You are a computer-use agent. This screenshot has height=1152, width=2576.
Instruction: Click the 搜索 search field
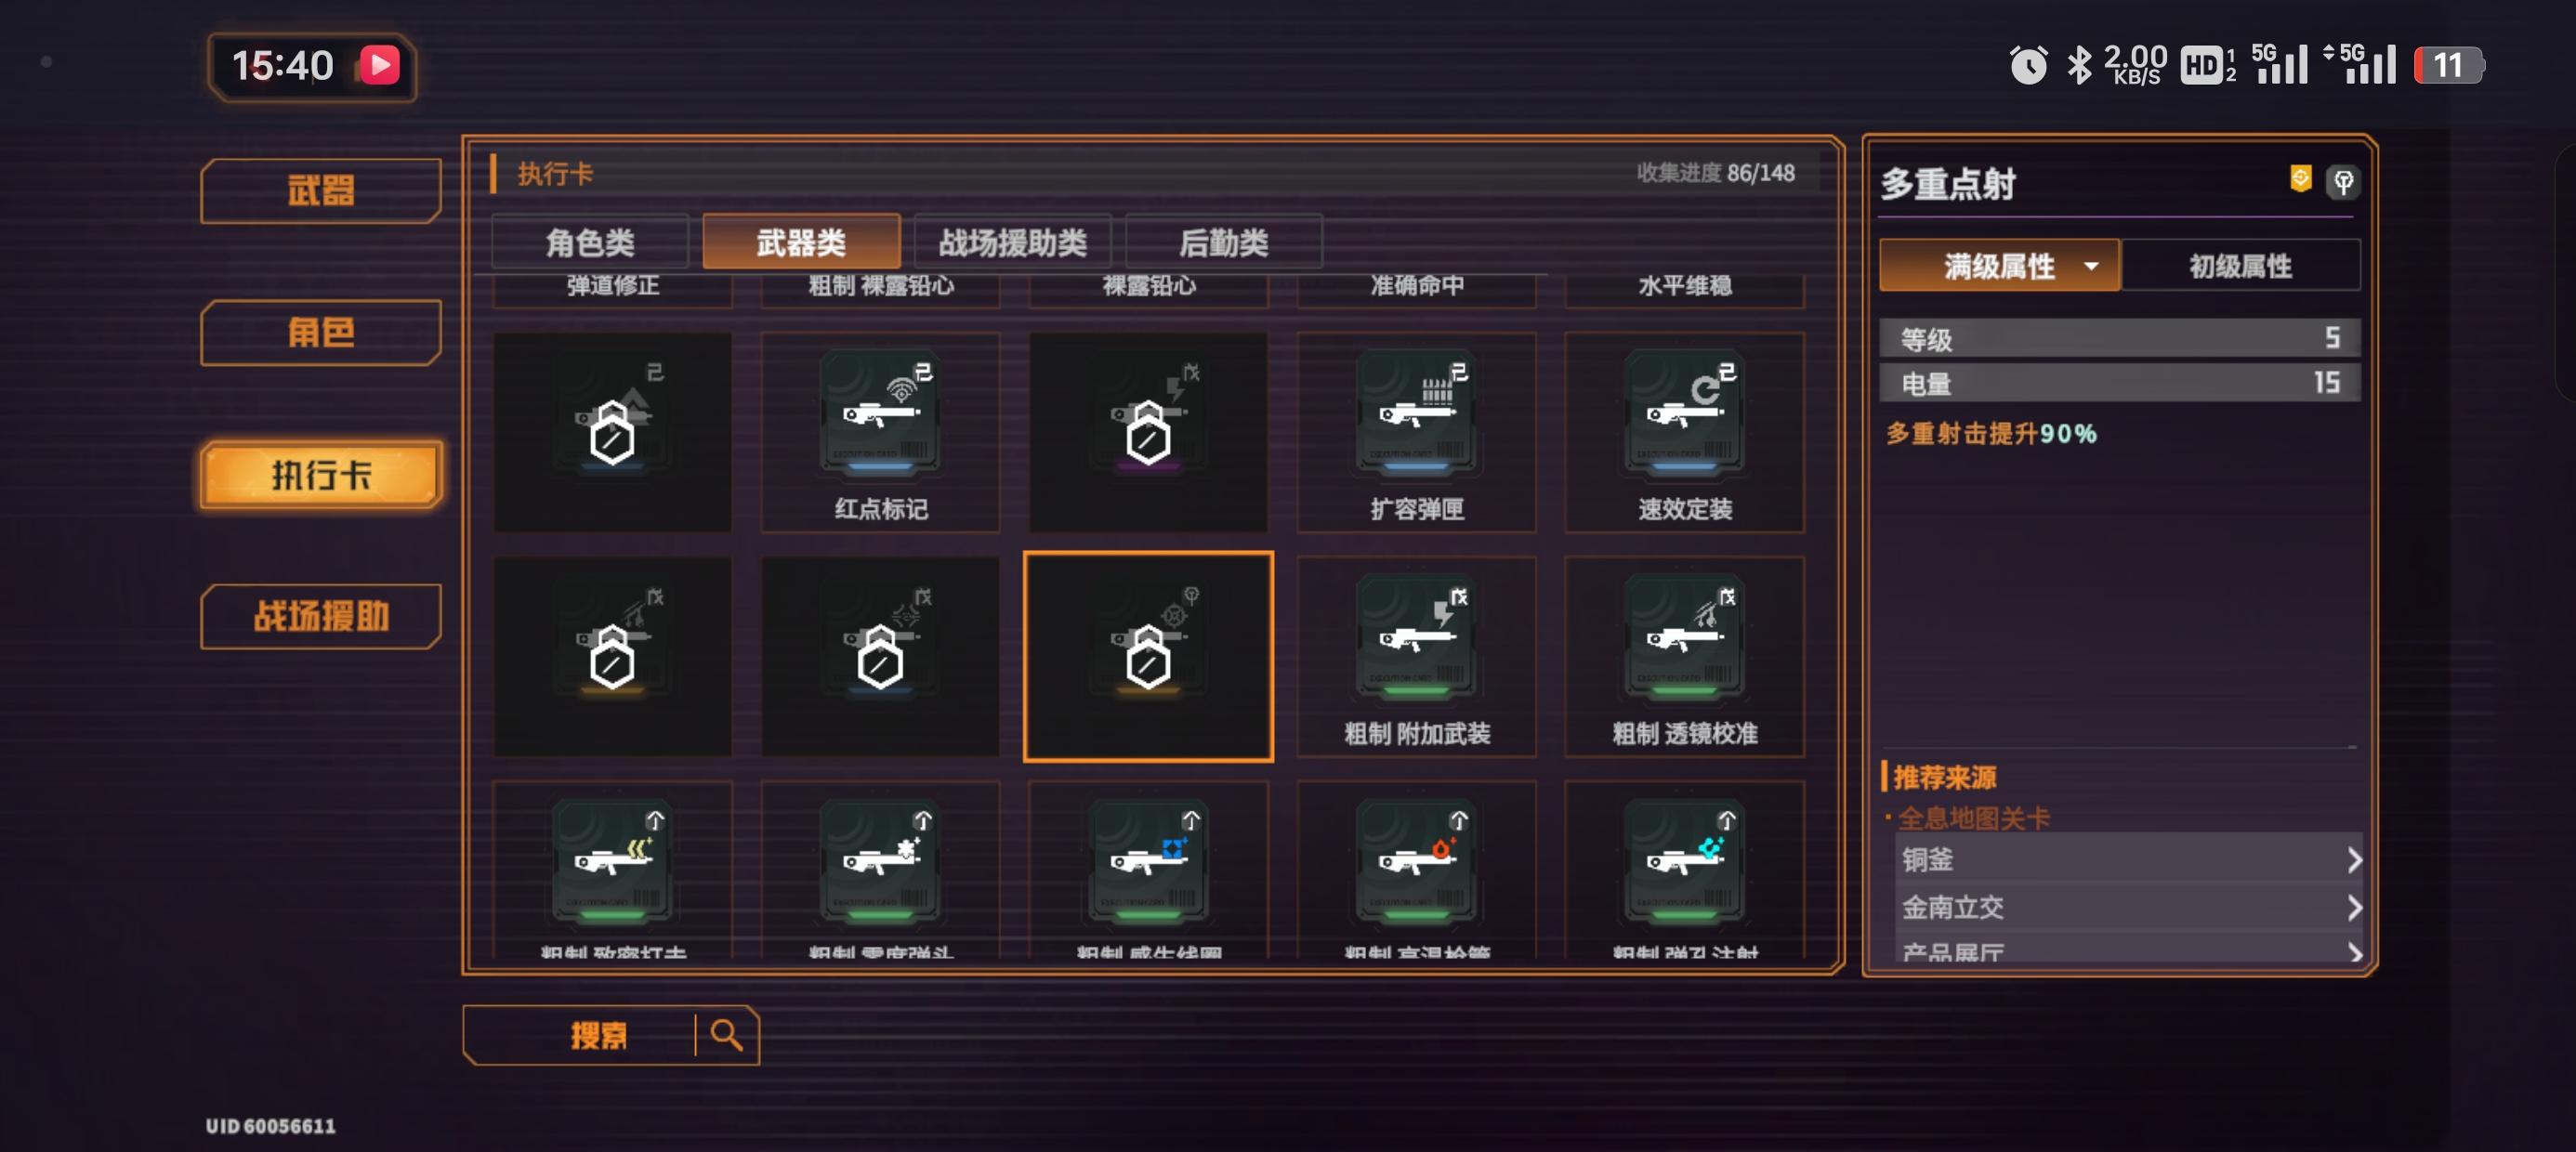click(x=598, y=1035)
